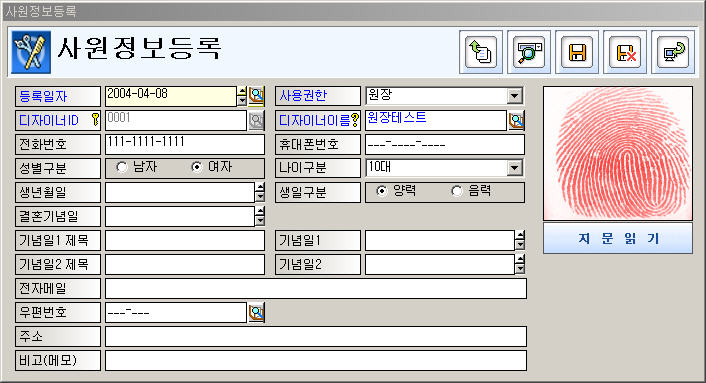Select the 남자 radio button
The height and width of the screenshot is (383, 706).
tap(122, 167)
